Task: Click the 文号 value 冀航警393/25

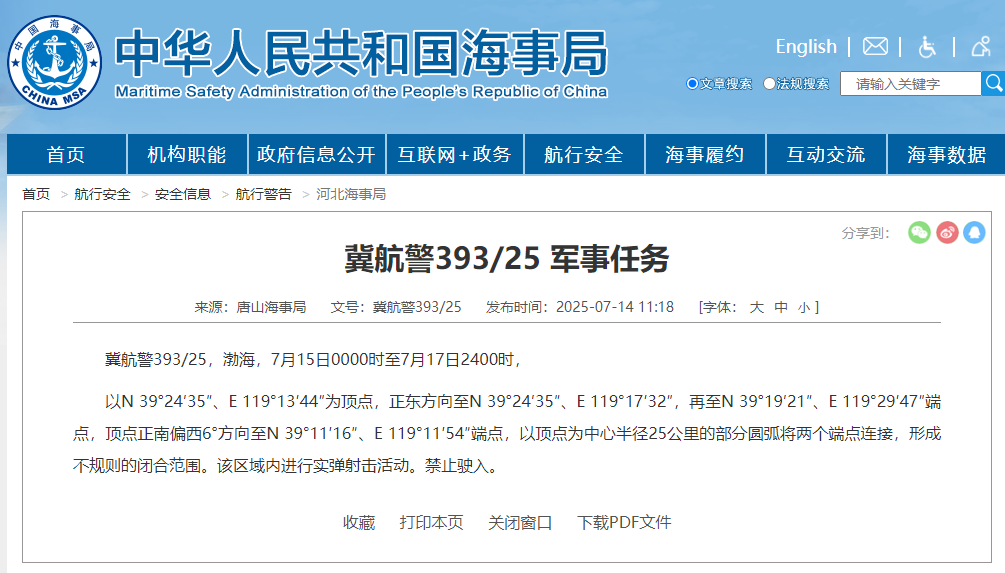Action: tap(417, 307)
